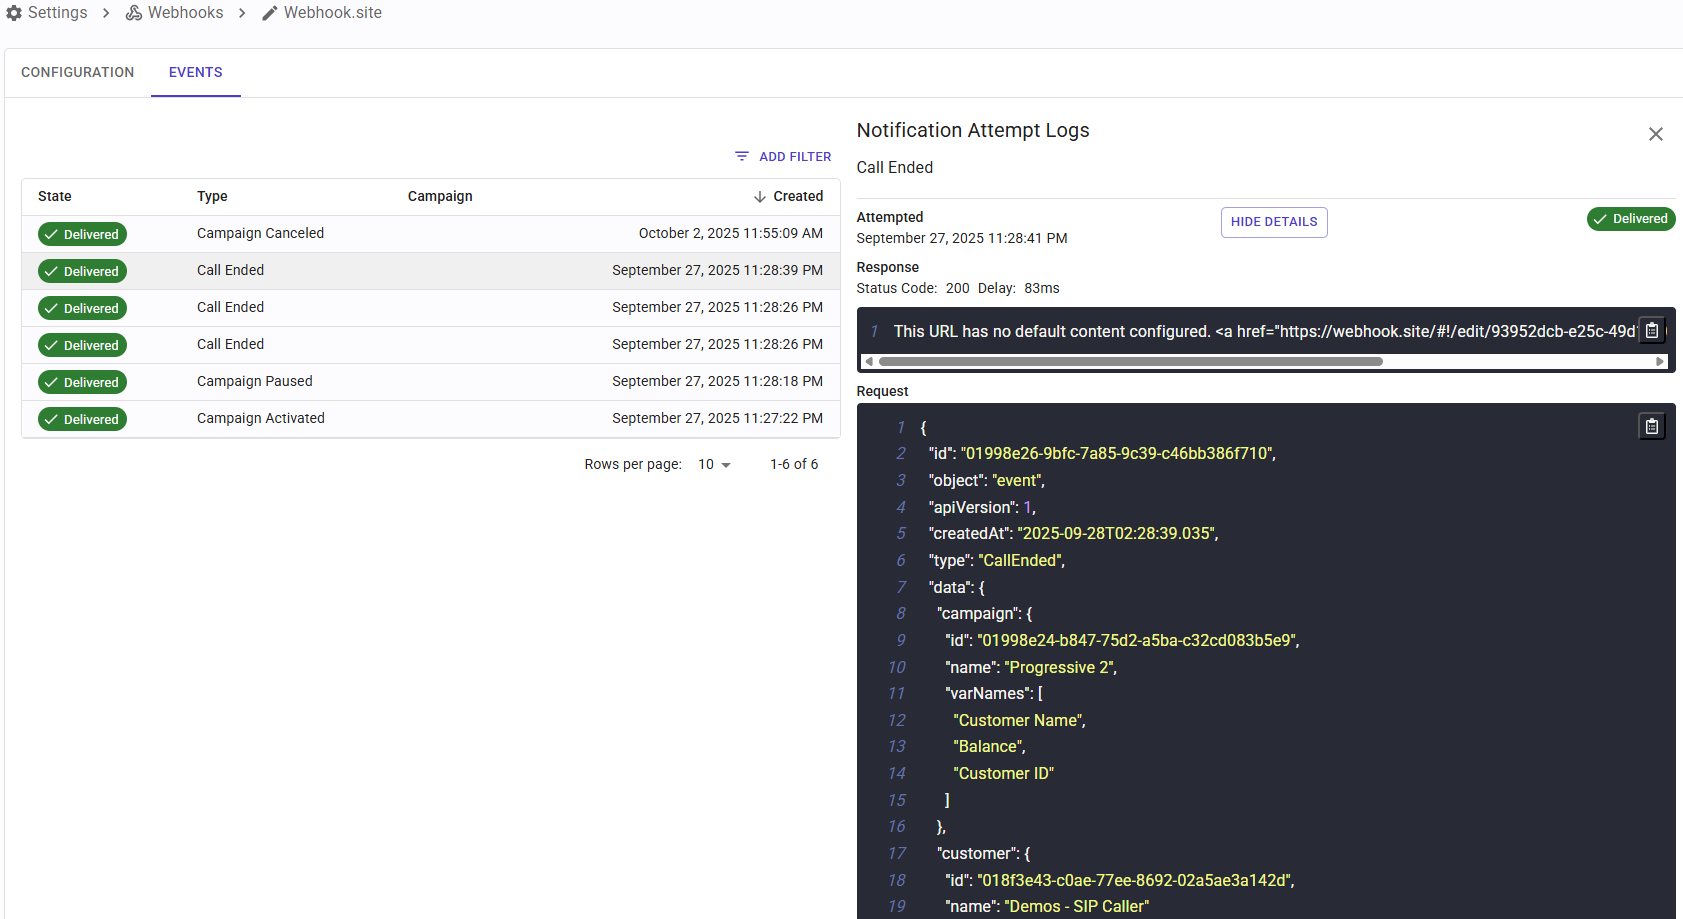
Task: Click the sort arrow beside Created column
Action: (x=760, y=197)
